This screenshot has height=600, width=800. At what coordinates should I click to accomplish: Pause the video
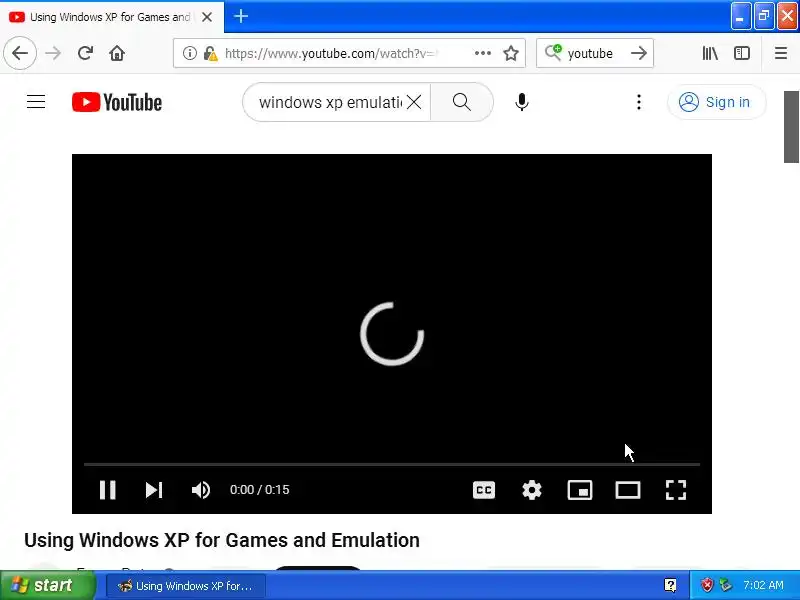[x=108, y=490]
